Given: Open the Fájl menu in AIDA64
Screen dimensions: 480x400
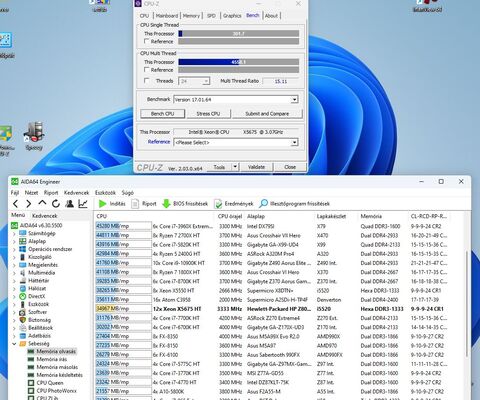Looking at the screenshot, I should point(15,193).
